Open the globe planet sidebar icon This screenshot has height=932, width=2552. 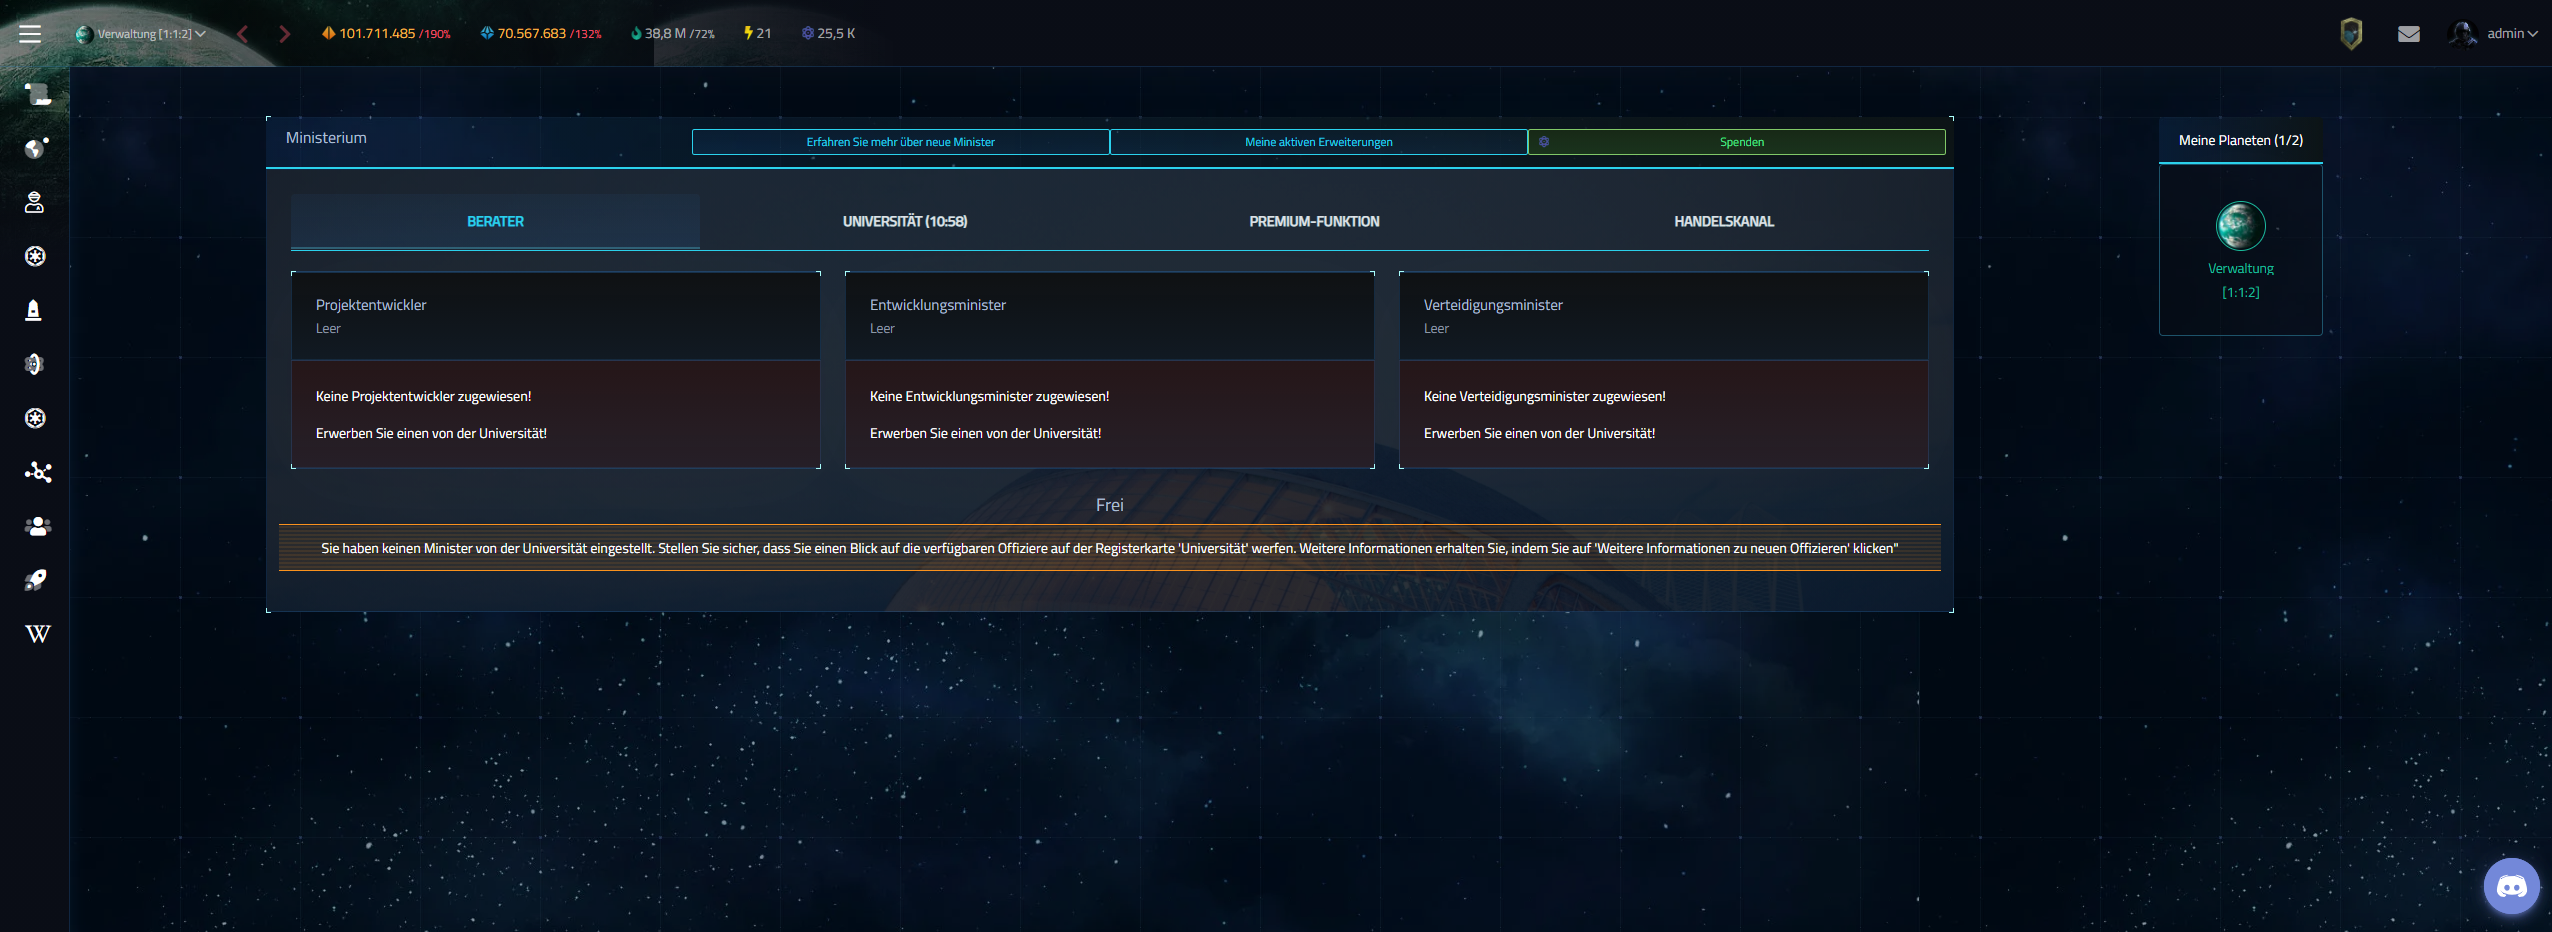(x=36, y=149)
